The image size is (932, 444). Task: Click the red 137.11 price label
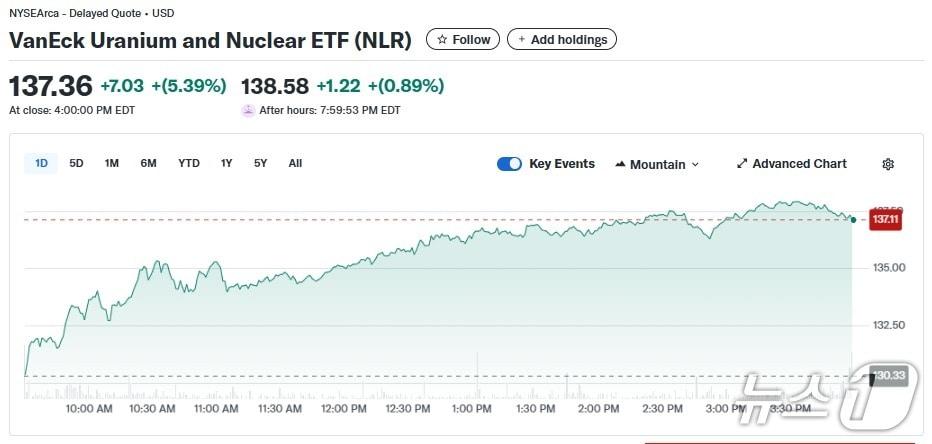tap(885, 219)
